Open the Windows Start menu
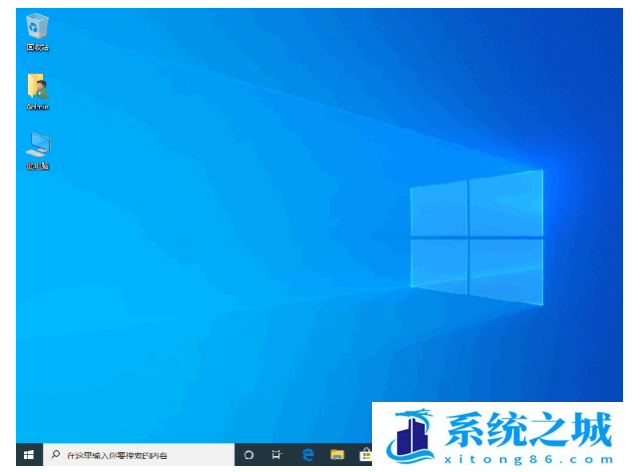 (x=29, y=455)
